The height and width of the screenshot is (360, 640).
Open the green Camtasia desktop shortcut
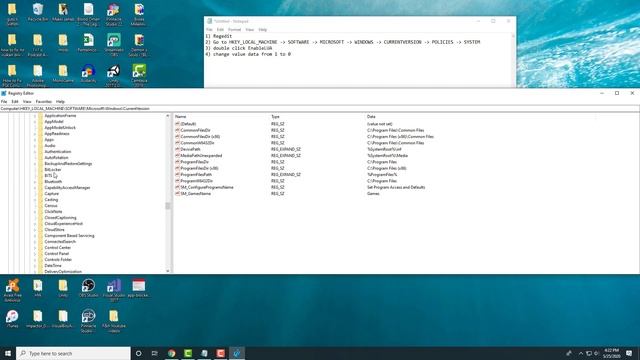coord(139,74)
